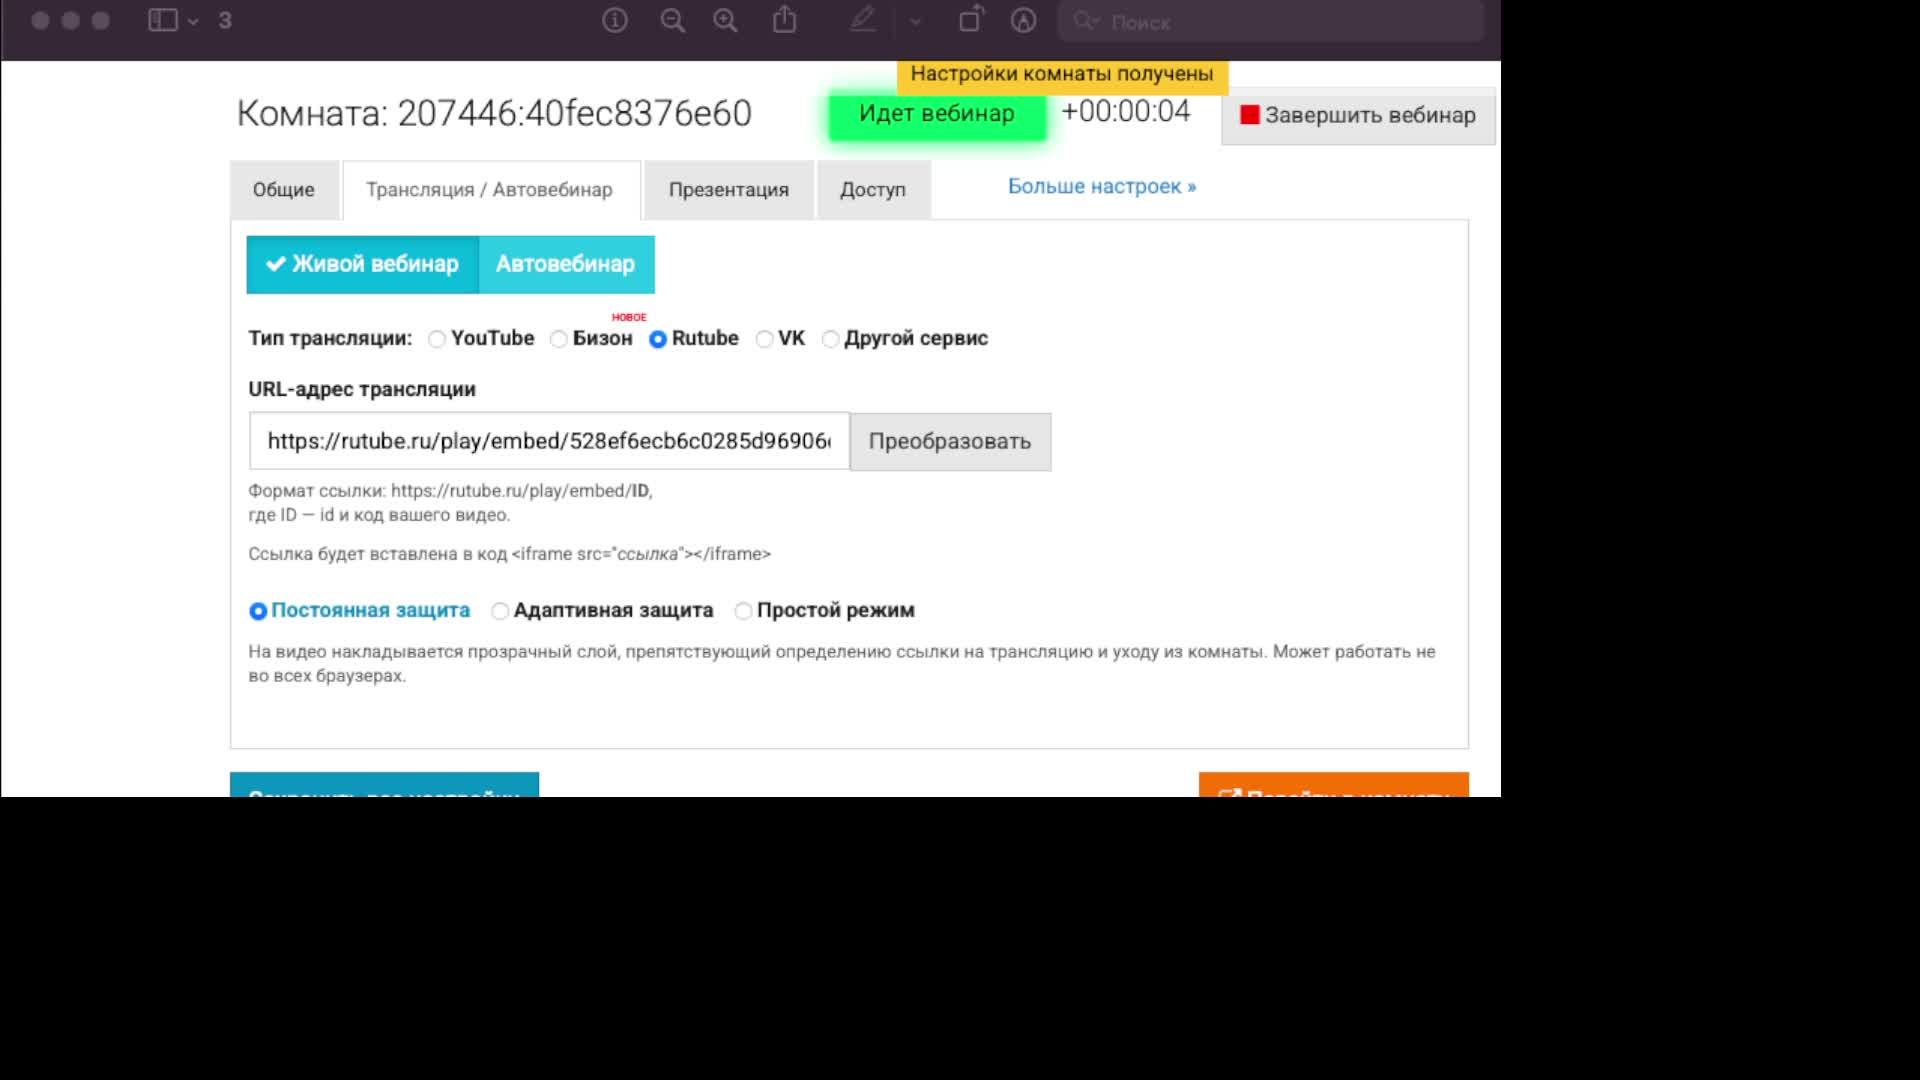This screenshot has height=1080, width=1920.
Task: Click the highlight pen icon
Action: coord(863,20)
